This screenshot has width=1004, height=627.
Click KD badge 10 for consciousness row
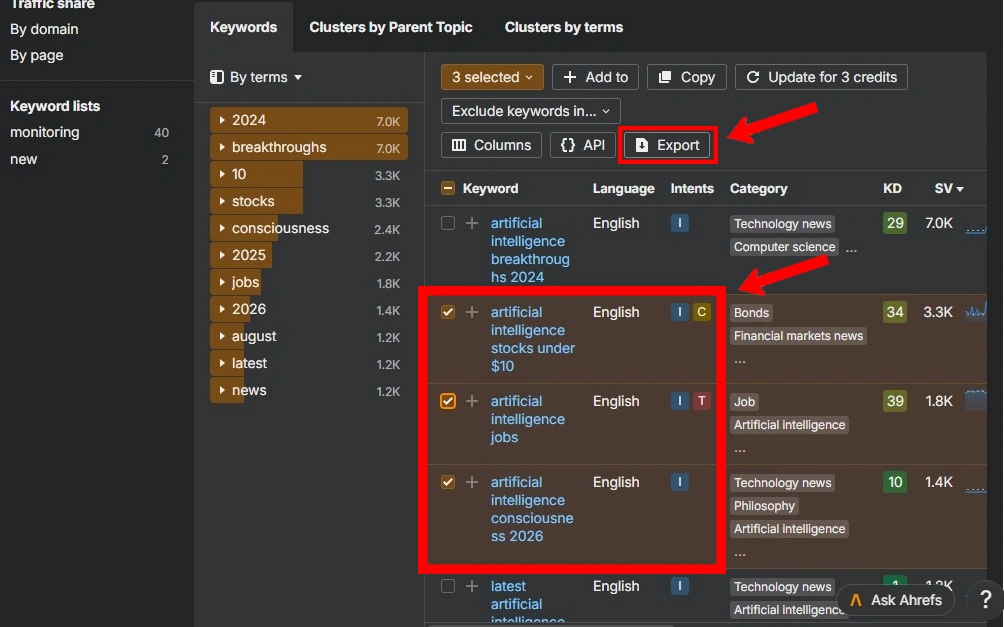coord(895,482)
